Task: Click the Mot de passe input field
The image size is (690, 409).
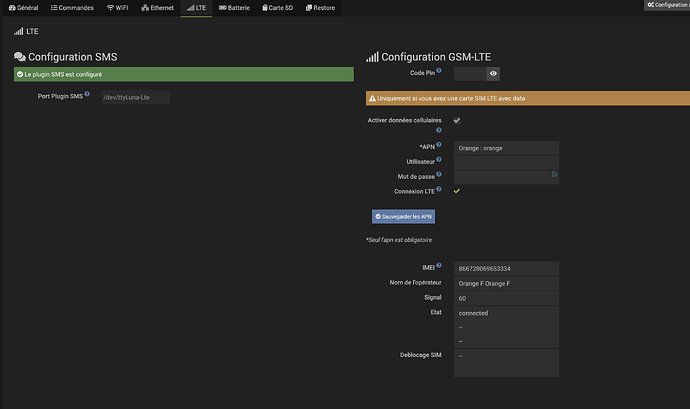Action: 506,177
